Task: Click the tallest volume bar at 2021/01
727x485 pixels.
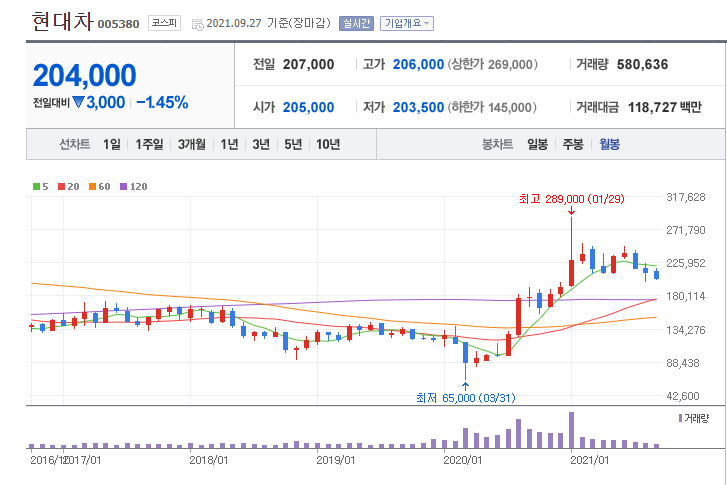Action: [x=571, y=430]
